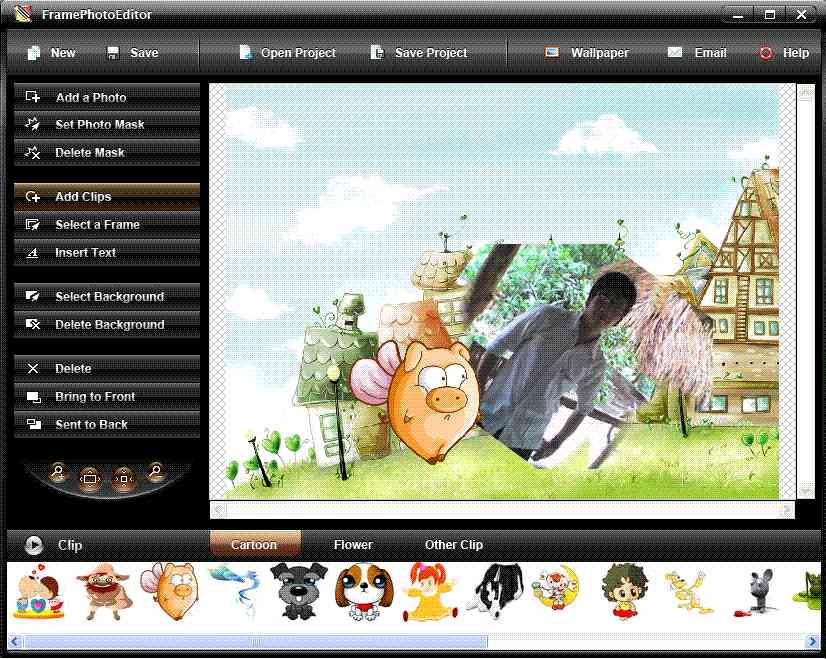This screenshot has height=659, width=826.
Task: Click the New document icon
Action: [34, 53]
